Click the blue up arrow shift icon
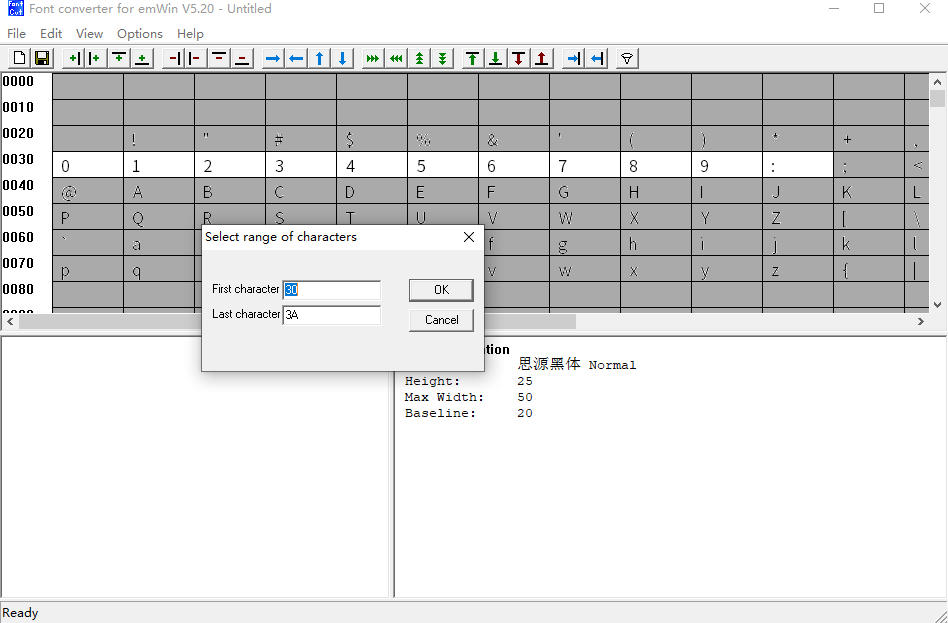Screen dimensions: 948x623 pos(319,58)
